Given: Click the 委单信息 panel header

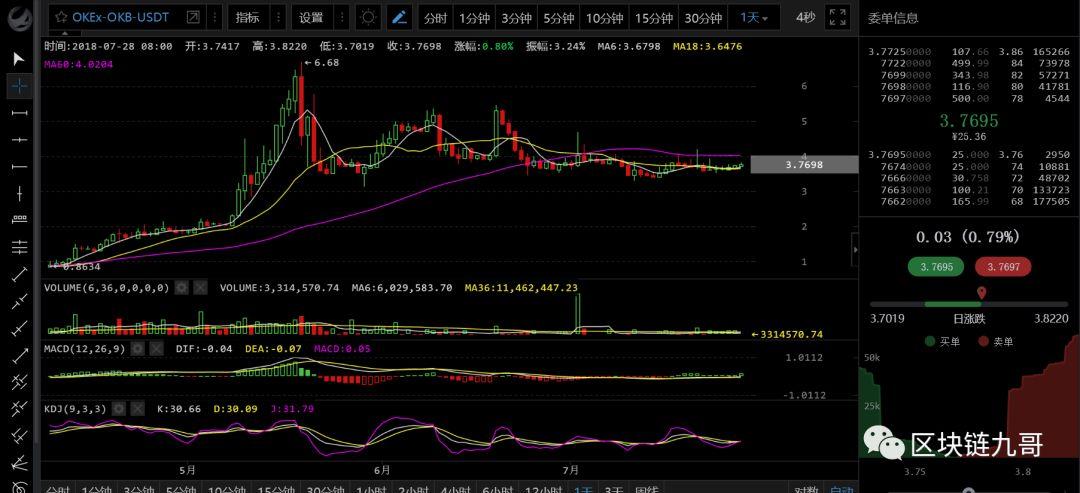Looking at the screenshot, I should (x=893, y=19).
